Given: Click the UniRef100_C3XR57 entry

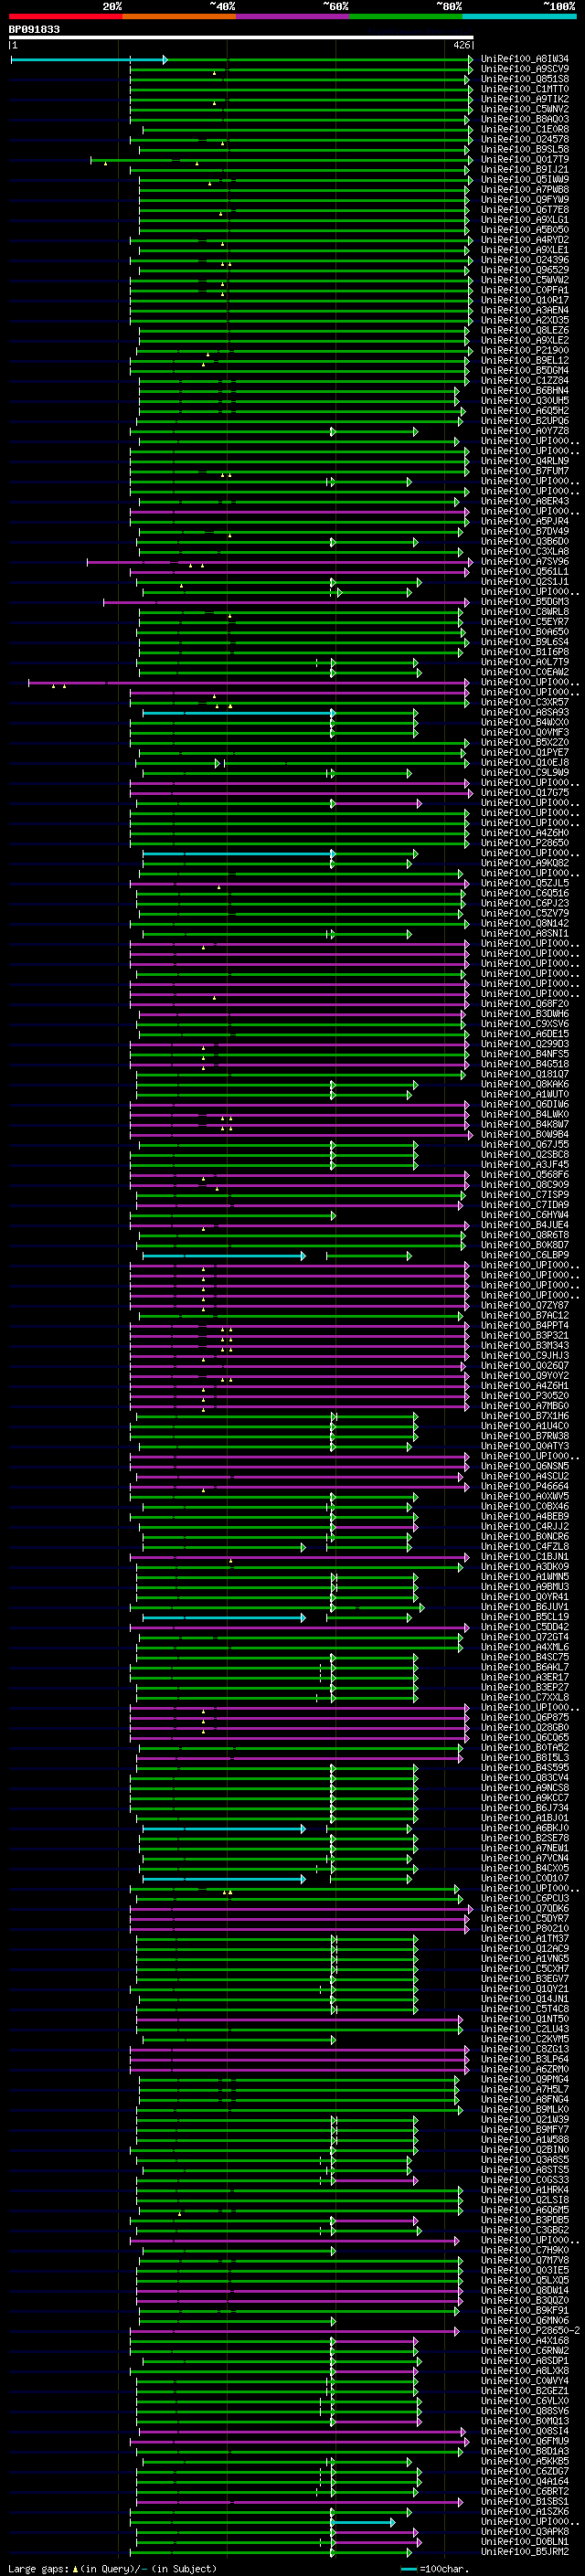Looking at the screenshot, I should [525, 702].
